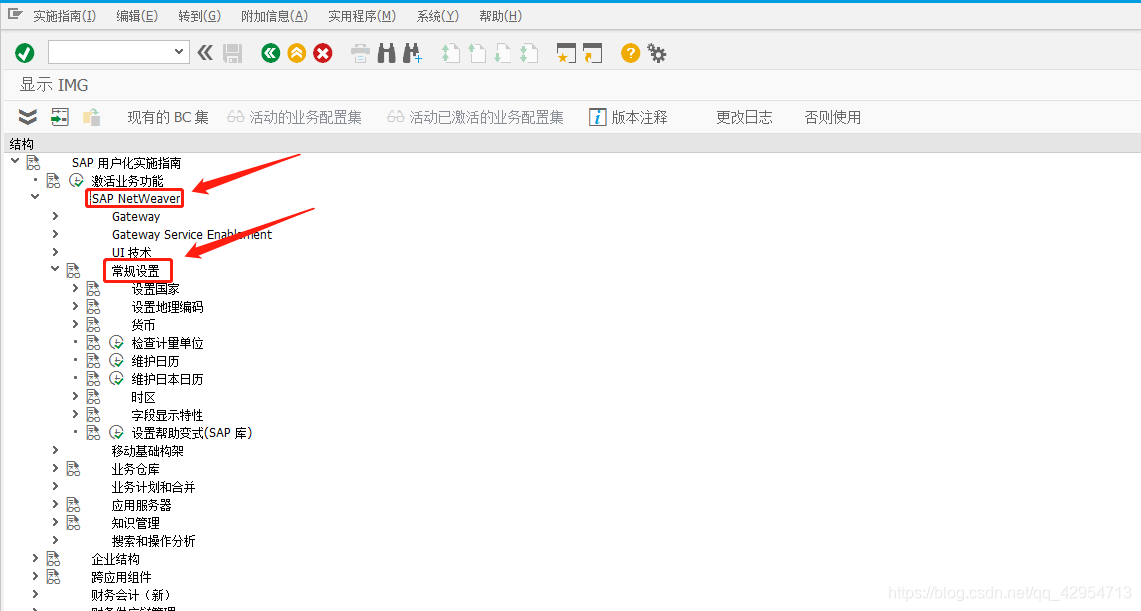
Task: Click inside the command input field
Action: [x=109, y=52]
